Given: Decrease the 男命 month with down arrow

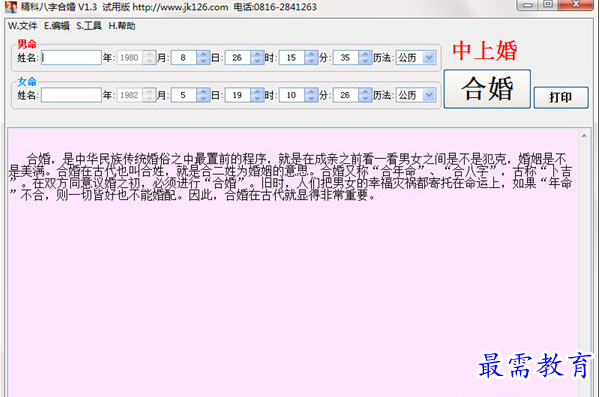Looking at the screenshot, I should point(203,61).
